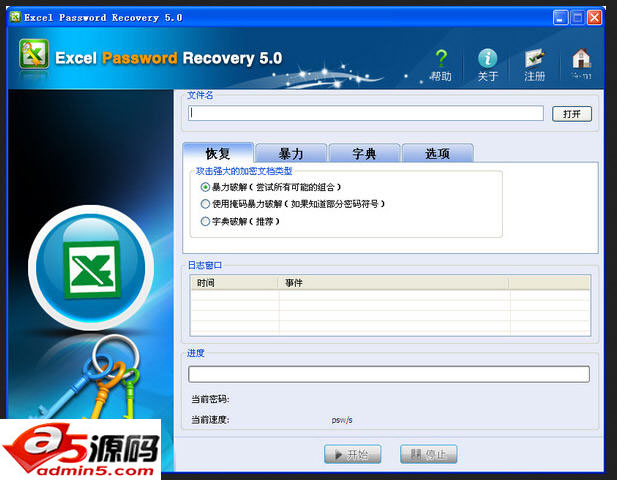Click the 打开 open file button

click(572, 114)
